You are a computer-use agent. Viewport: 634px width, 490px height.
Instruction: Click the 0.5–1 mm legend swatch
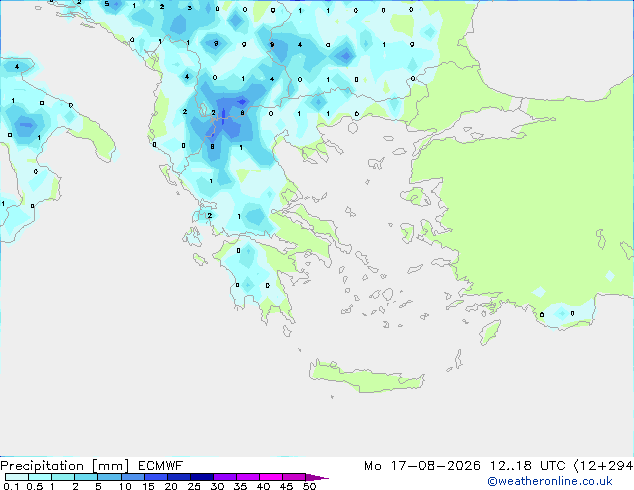tap(40, 477)
